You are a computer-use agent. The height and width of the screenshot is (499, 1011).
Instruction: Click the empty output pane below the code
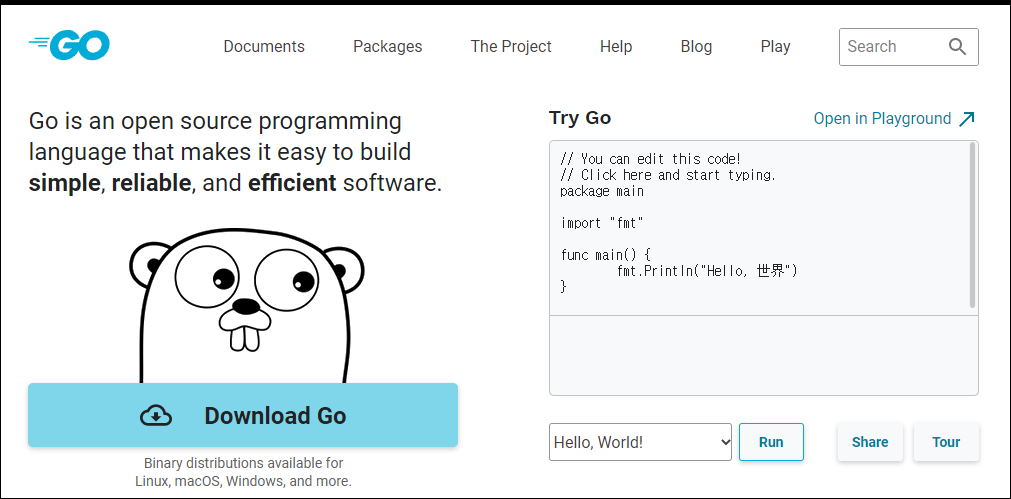763,355
